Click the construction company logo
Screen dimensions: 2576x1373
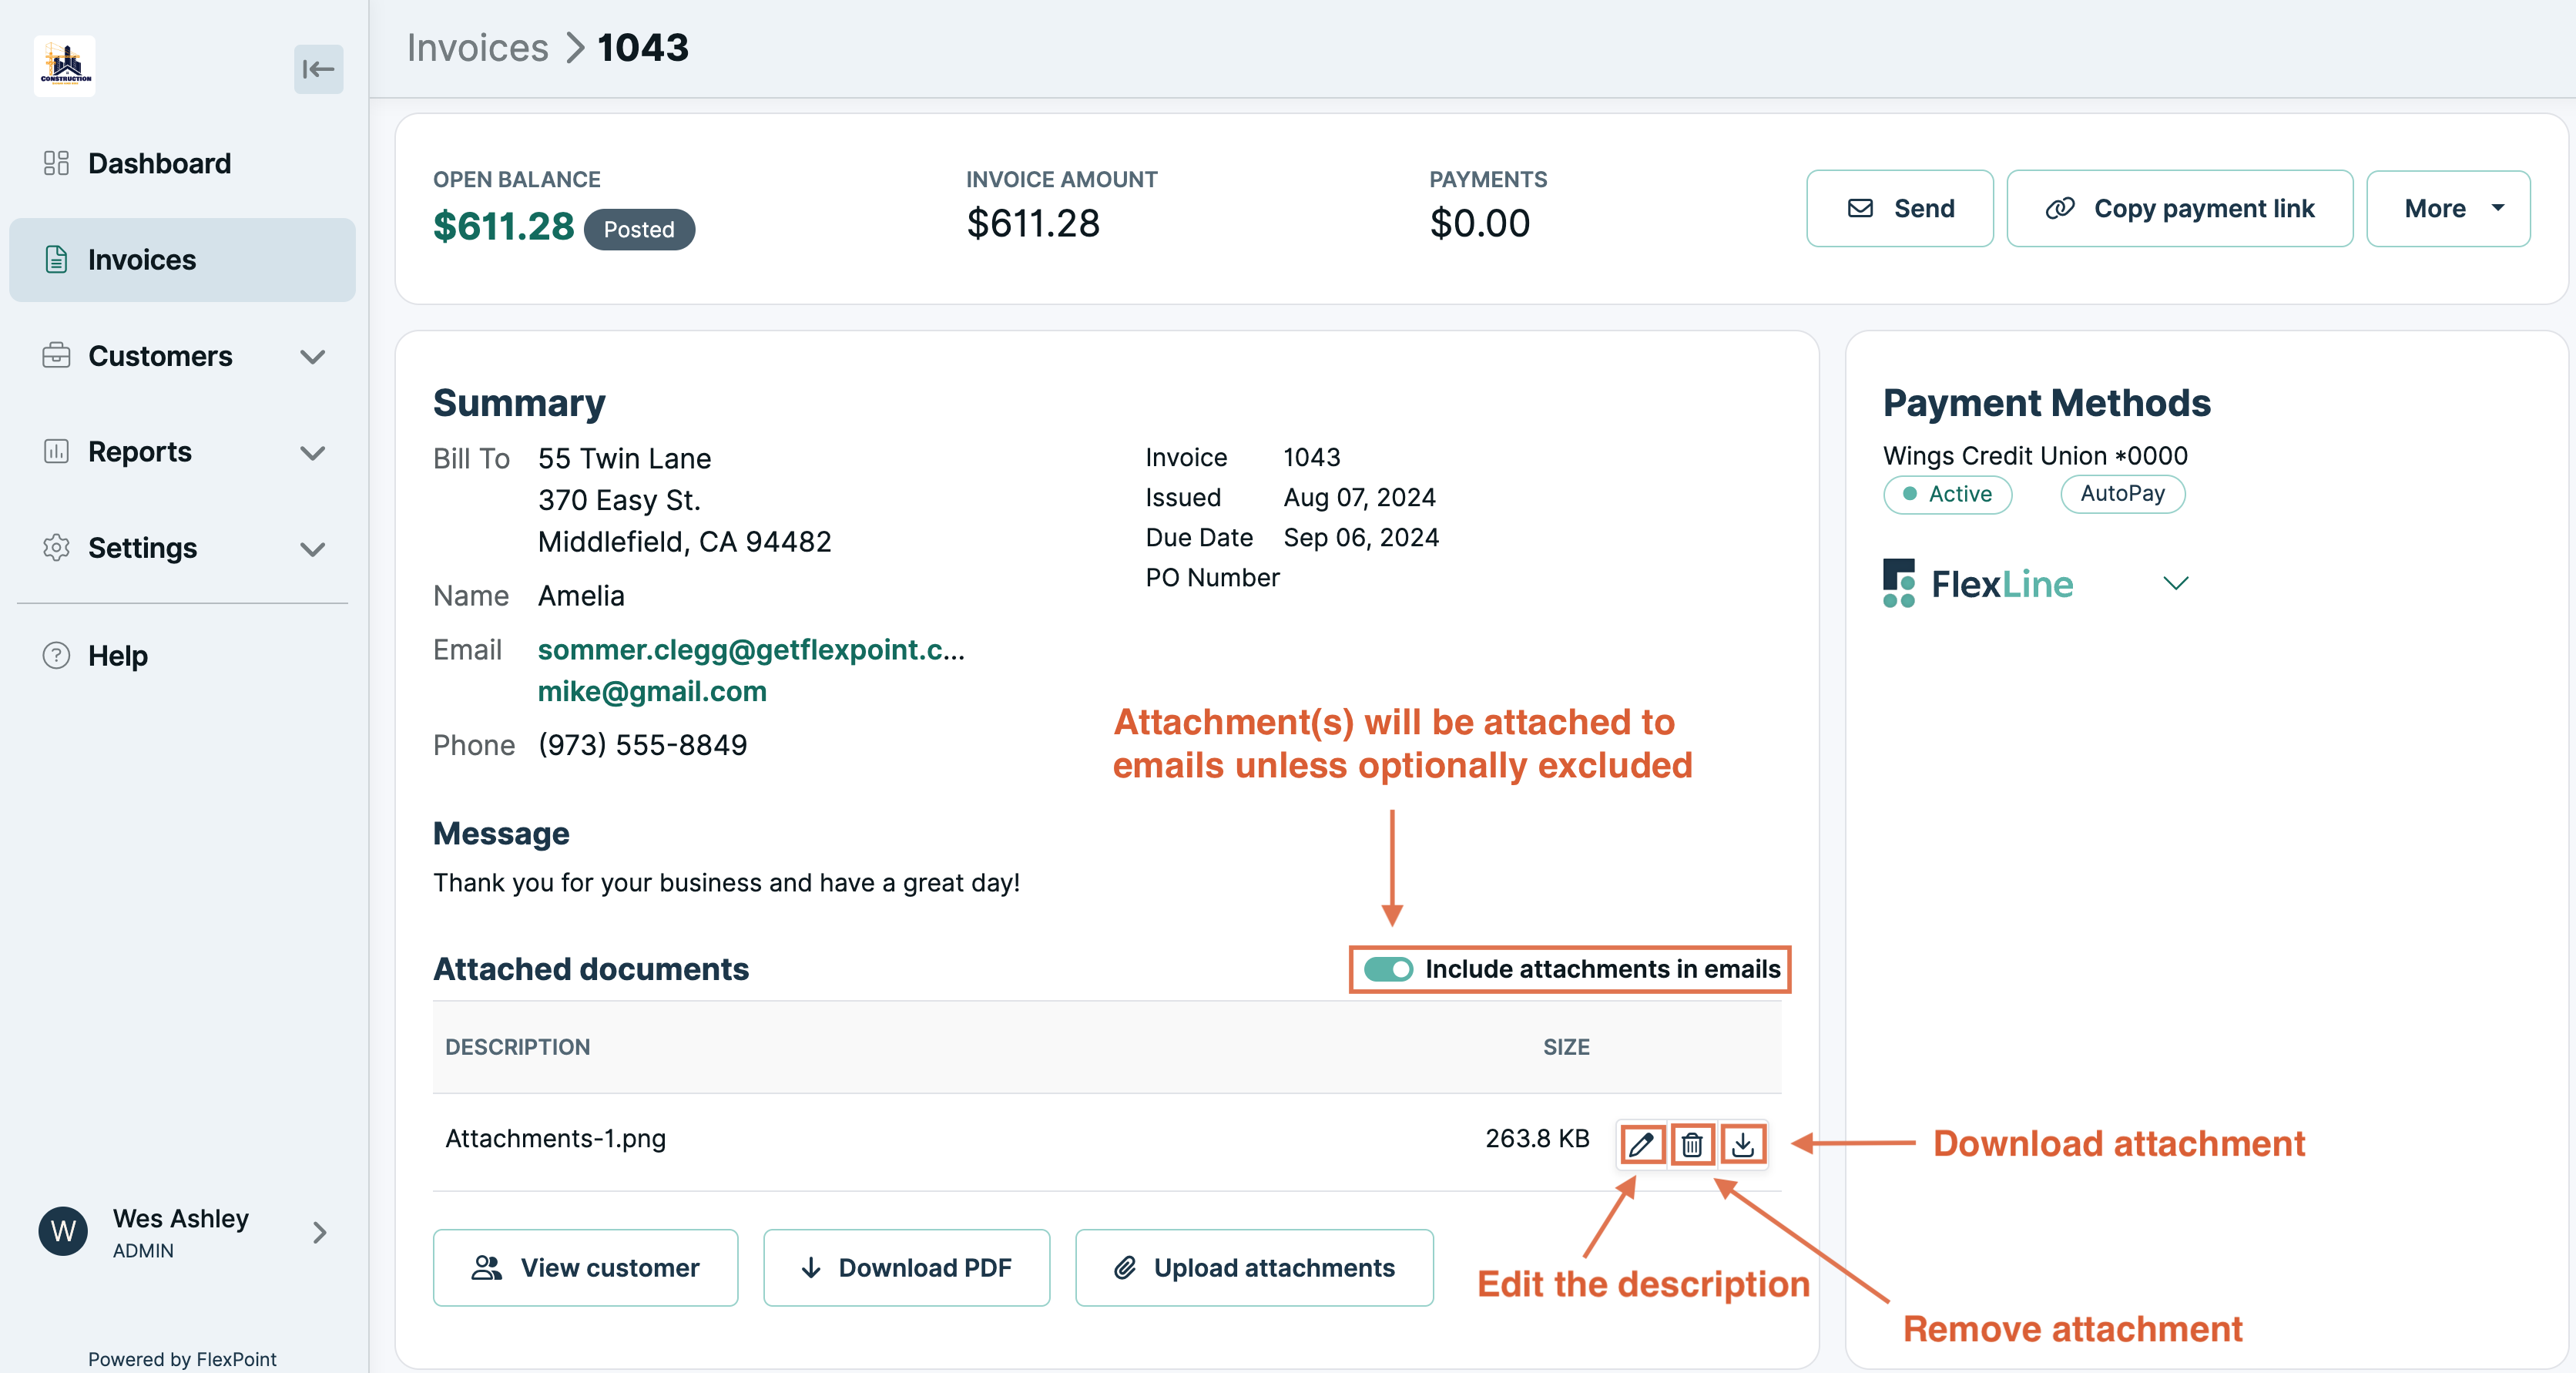coord(64,66)
